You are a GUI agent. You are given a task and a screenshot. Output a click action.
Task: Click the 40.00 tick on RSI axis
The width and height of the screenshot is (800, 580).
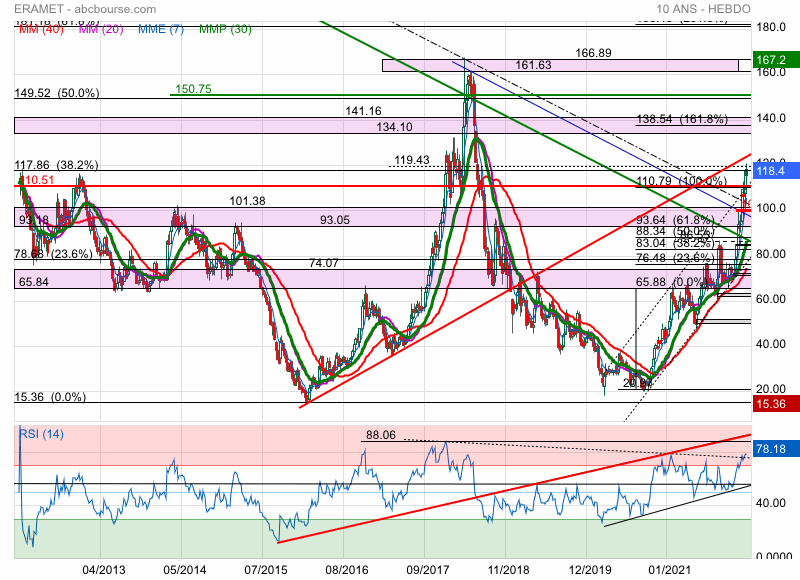pos(771,503)
